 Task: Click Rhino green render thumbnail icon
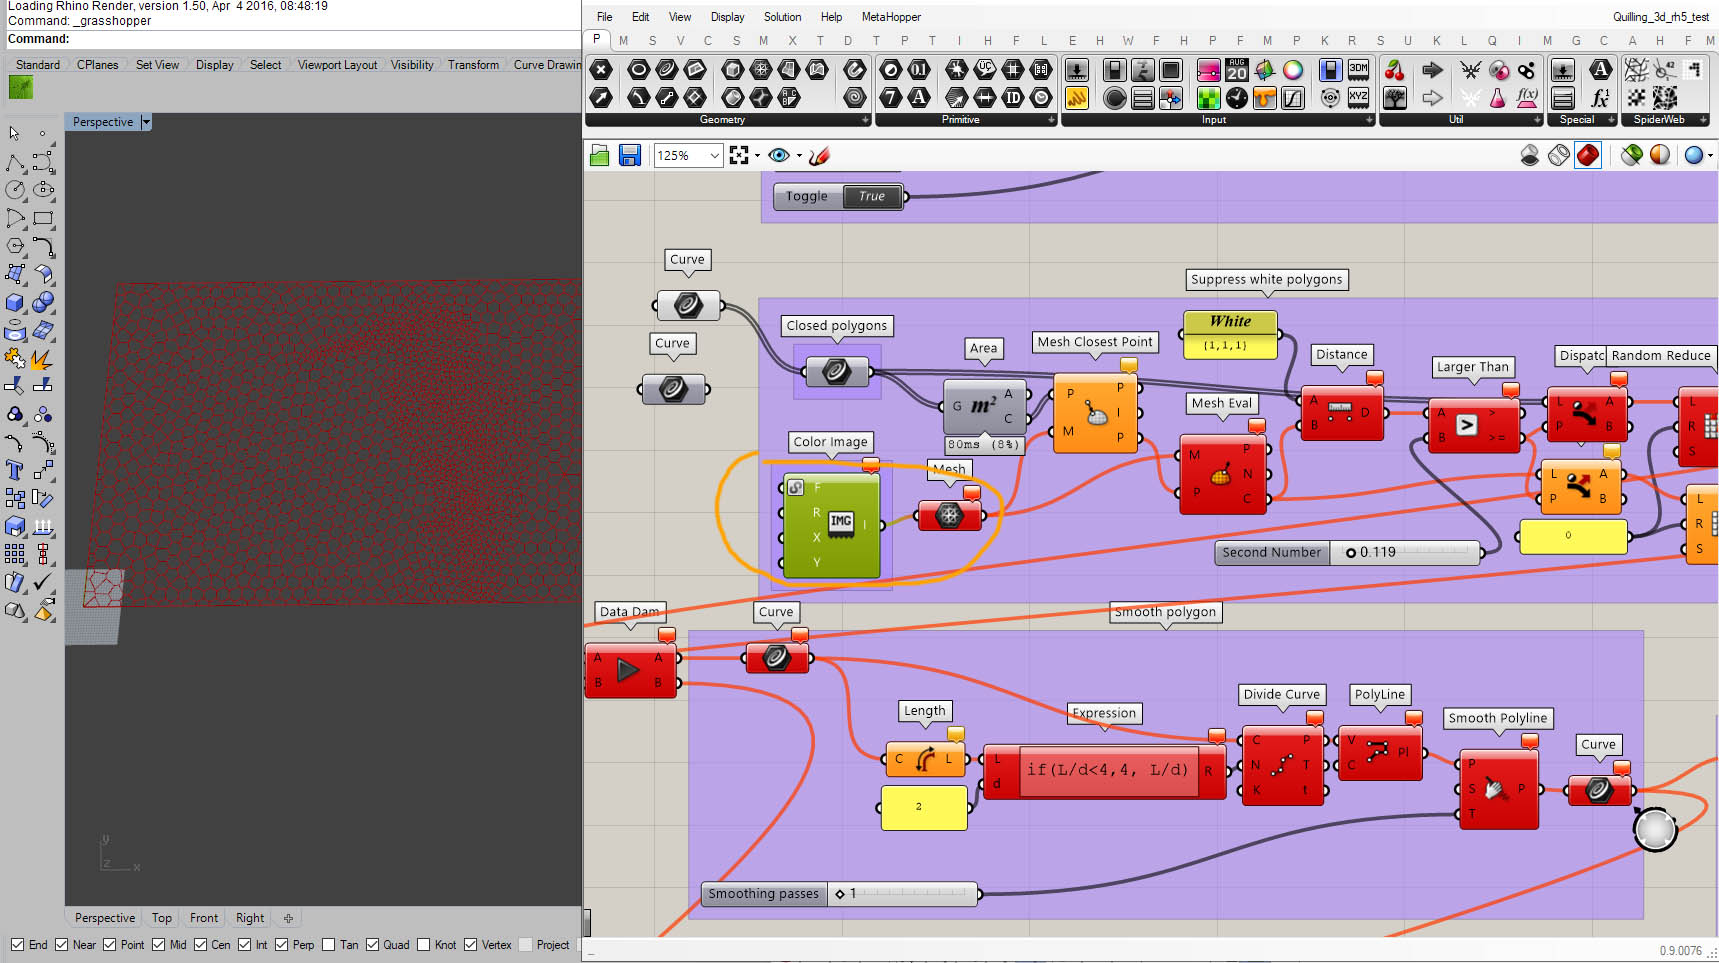point(21,88)
